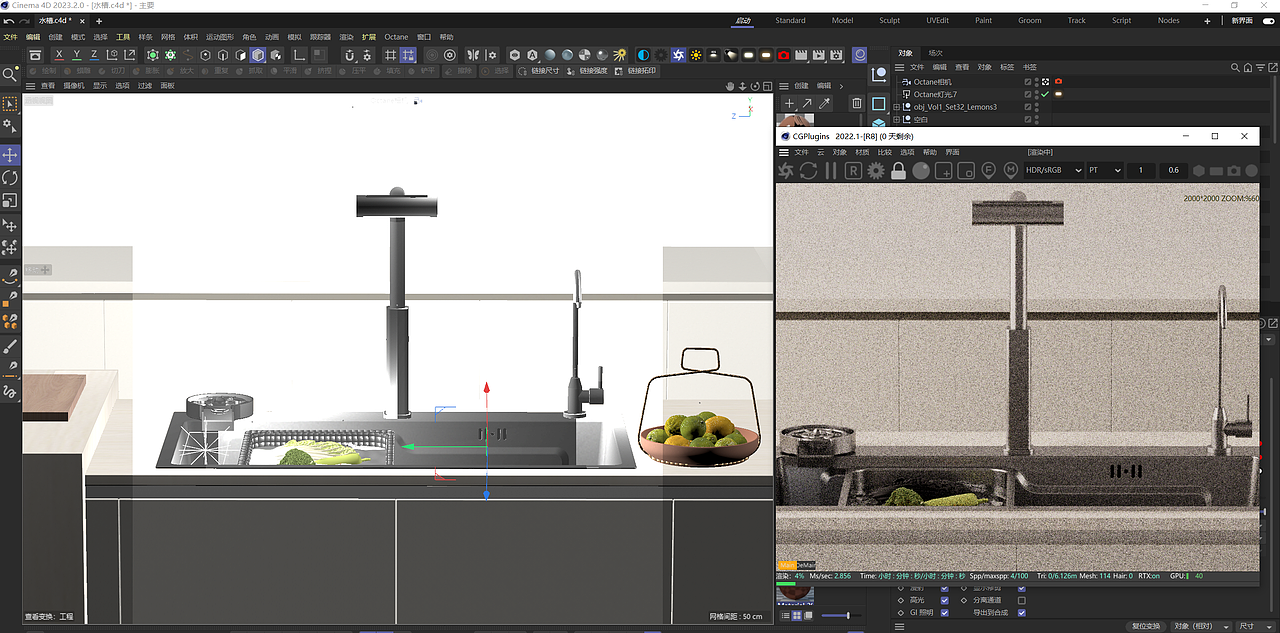The image size is (1280, 633).
Task: Open the 文件 menu in main menu bar
Action: [x=10, y=37]
